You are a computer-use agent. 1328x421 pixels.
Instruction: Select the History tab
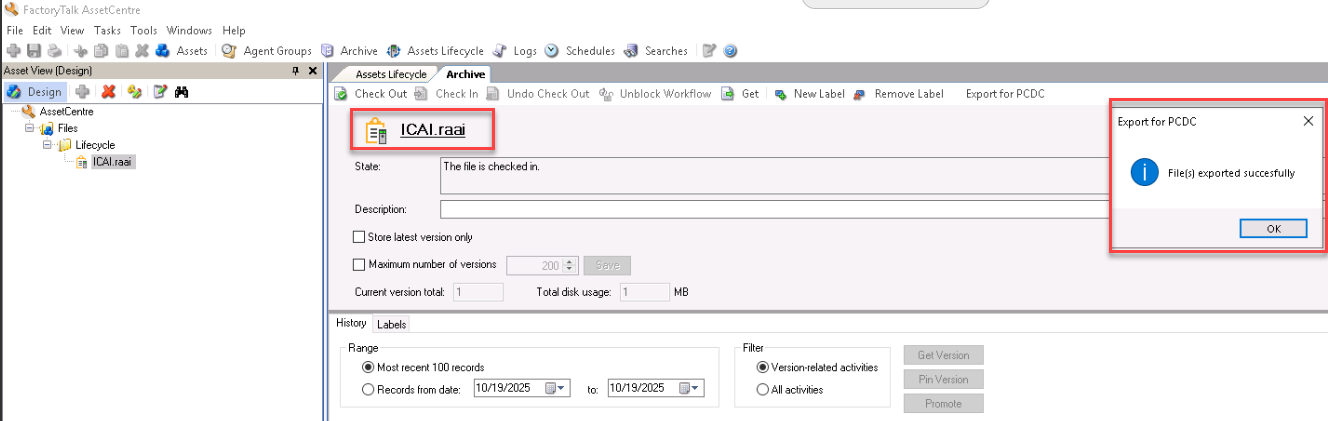tap(351, 323)
